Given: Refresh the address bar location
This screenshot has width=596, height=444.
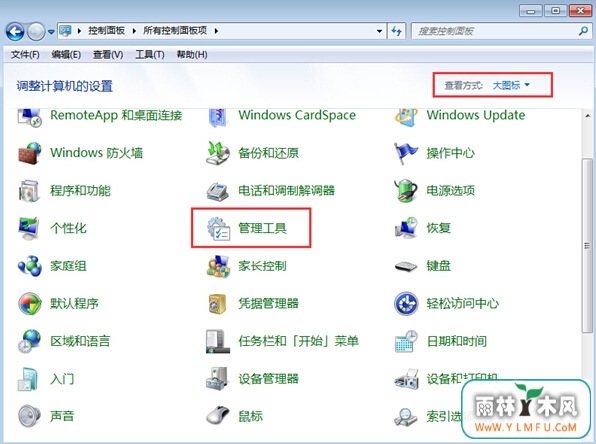Looking at the screenshot, I should 396,31.
